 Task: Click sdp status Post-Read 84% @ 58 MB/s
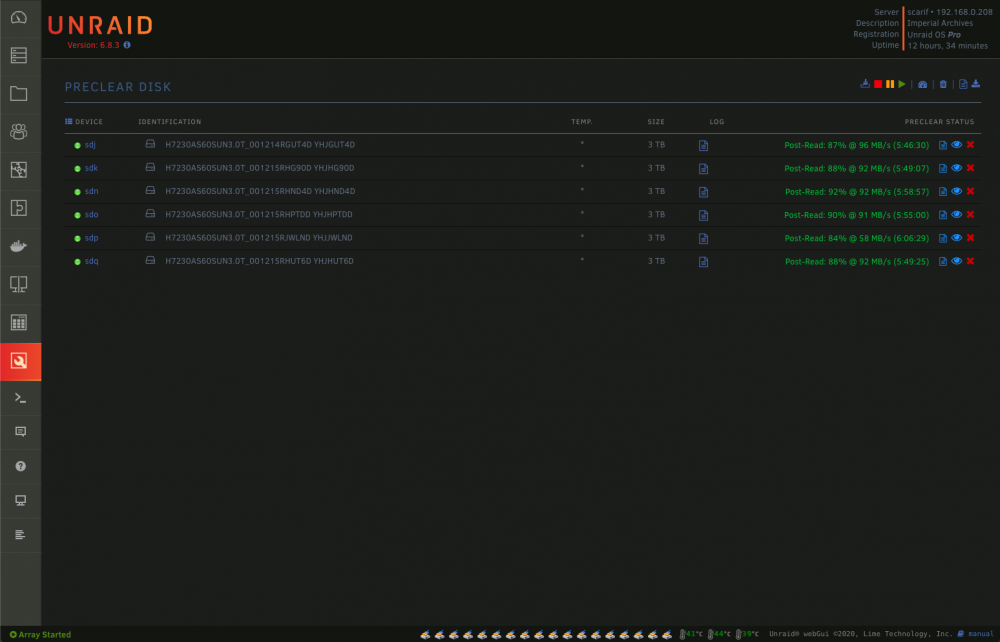point(857,238)
